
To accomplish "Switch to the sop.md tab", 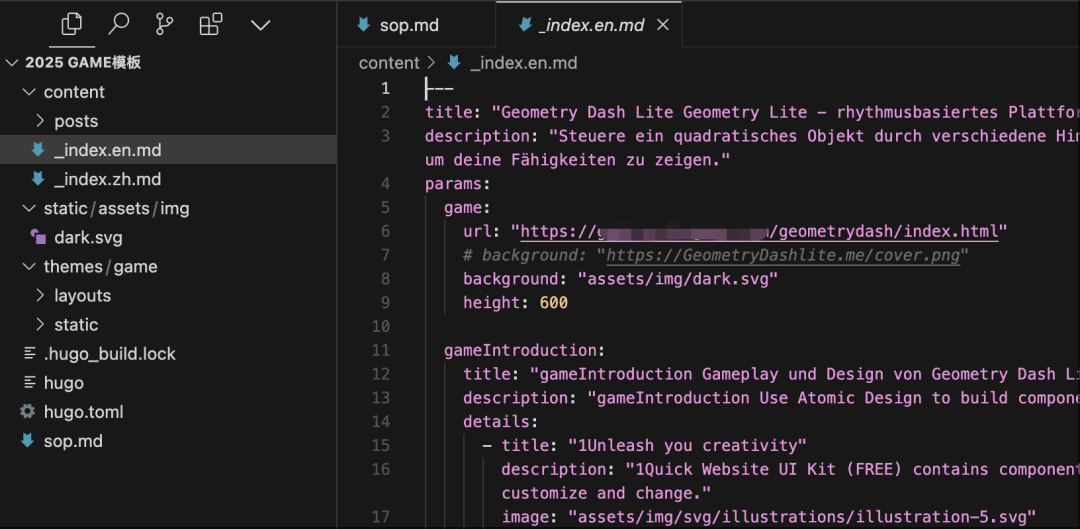I will [x=416, y=25].
